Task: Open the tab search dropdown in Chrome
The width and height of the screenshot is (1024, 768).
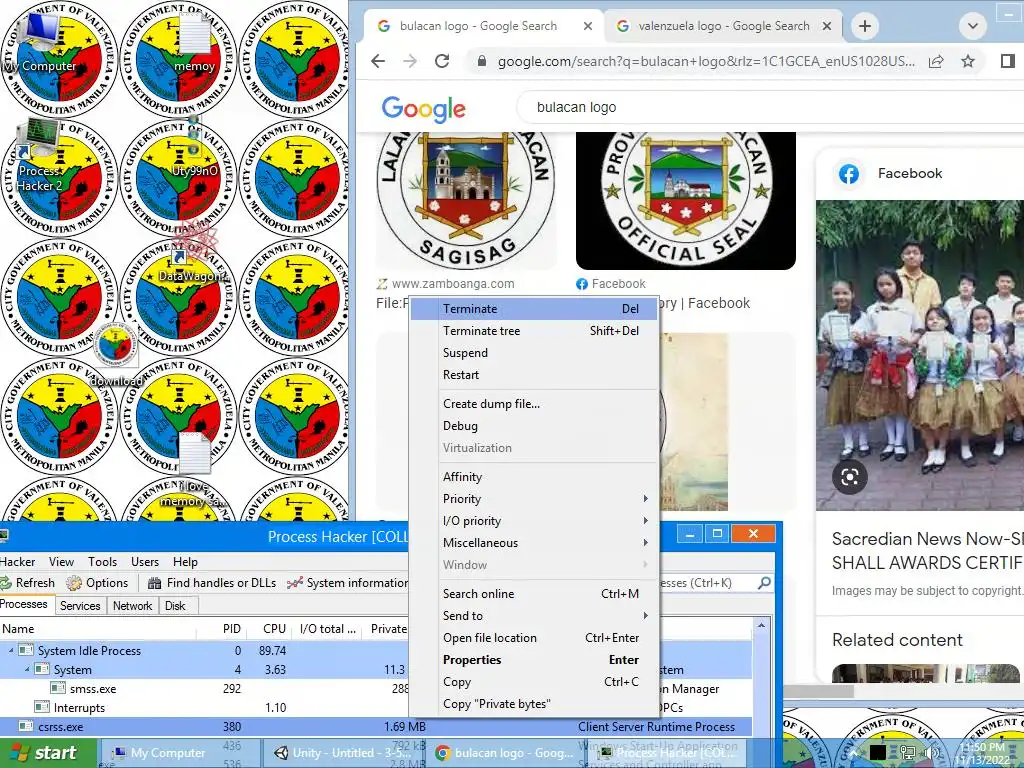Action: pos(972,26)
